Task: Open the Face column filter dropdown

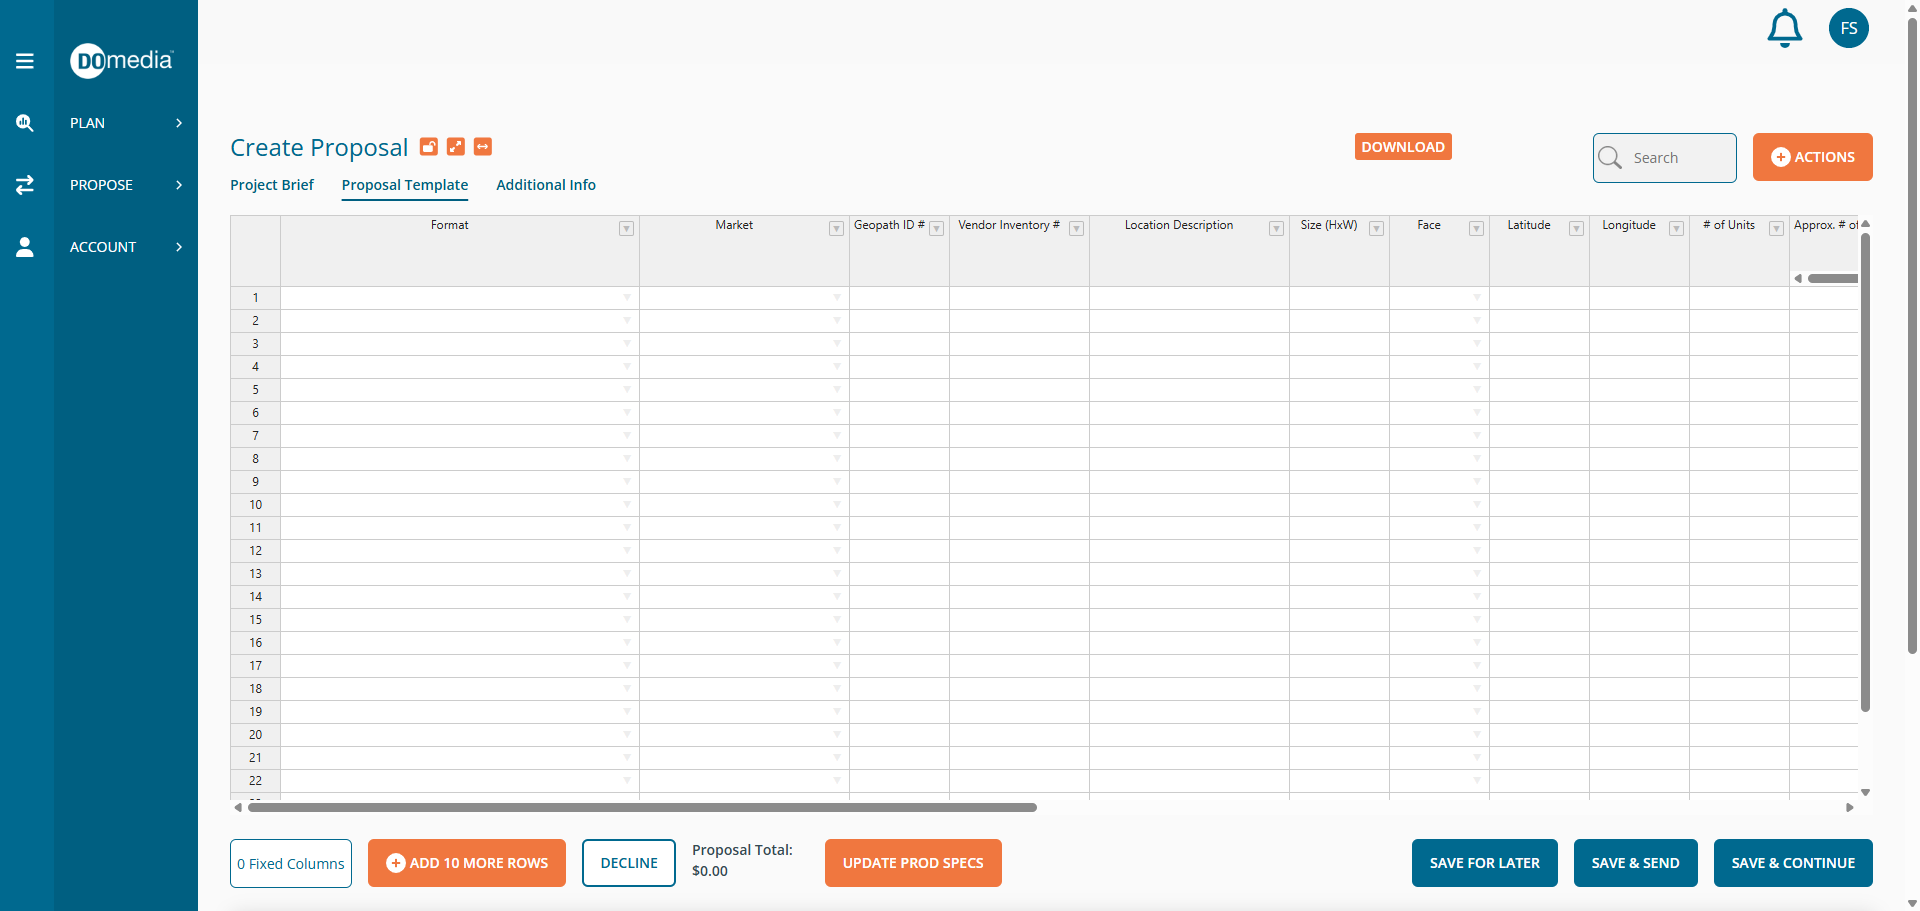Action: pos(1476,229)
